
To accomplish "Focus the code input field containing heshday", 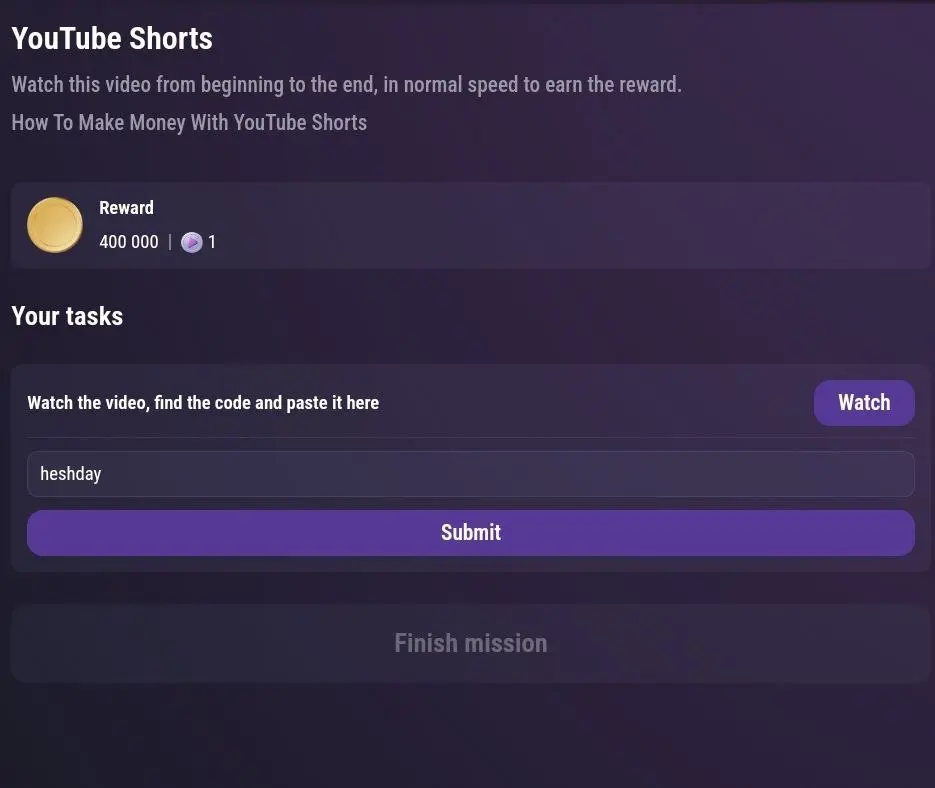I will [470, 474].
